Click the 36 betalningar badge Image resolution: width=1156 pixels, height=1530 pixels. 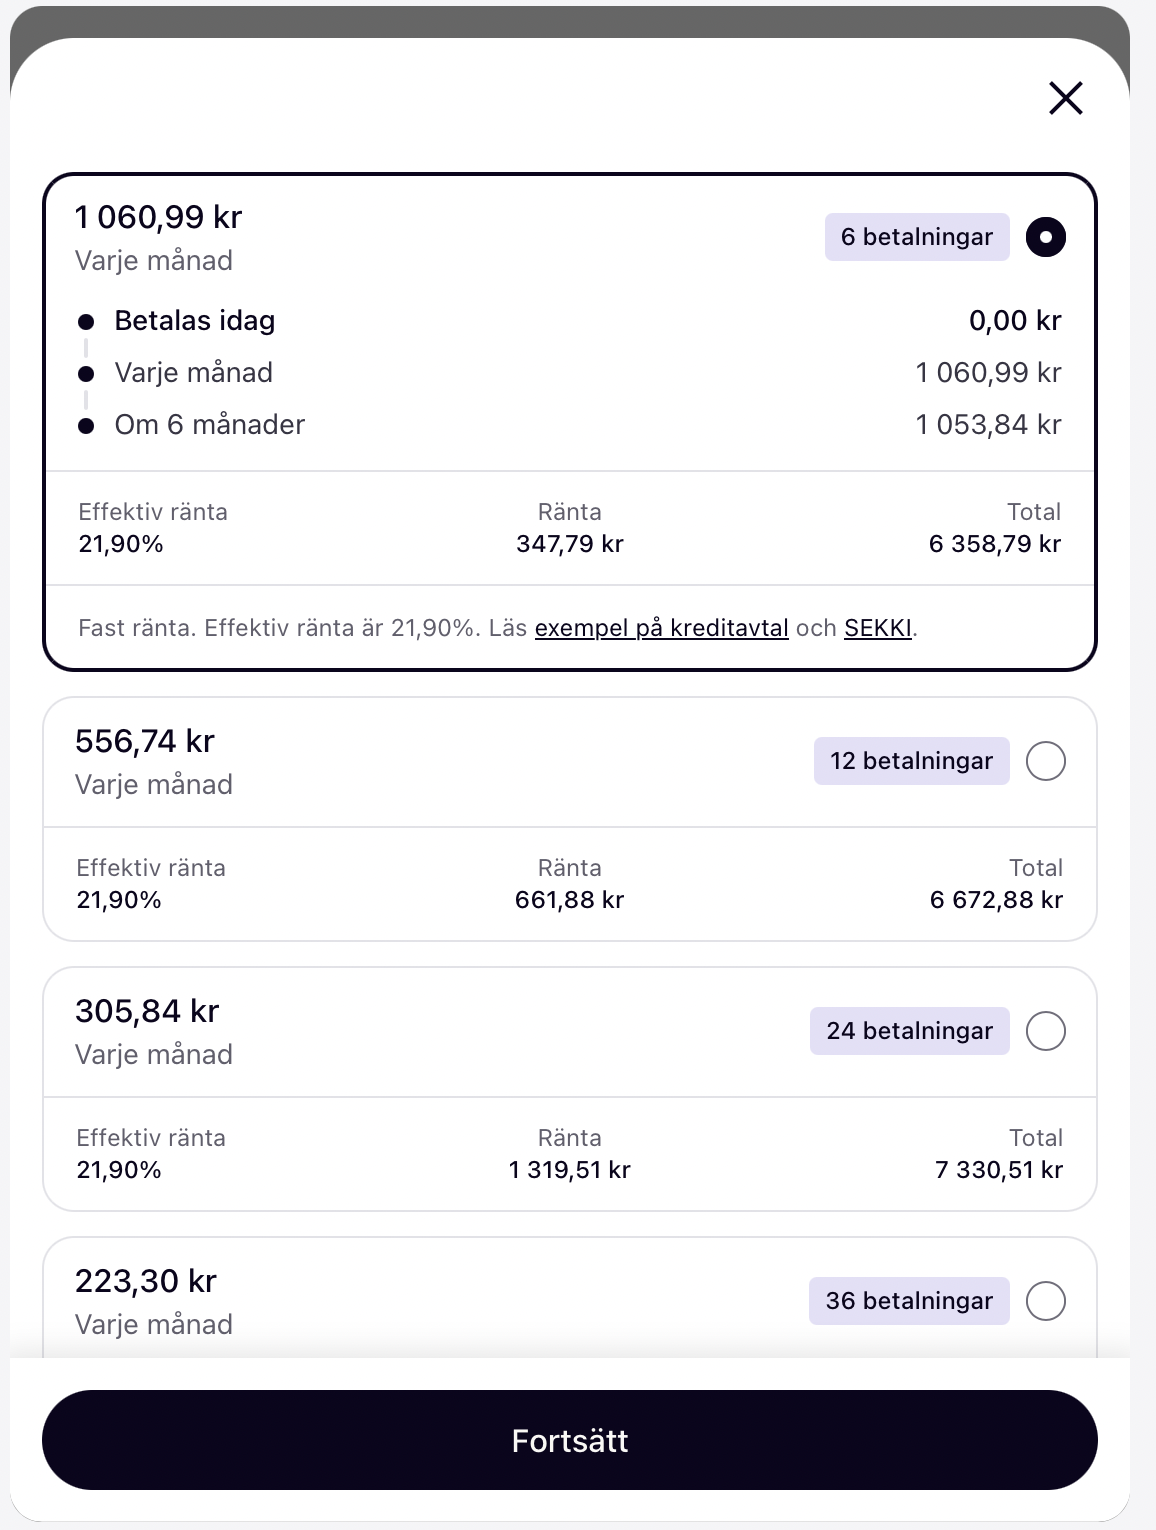point(909,1301)
